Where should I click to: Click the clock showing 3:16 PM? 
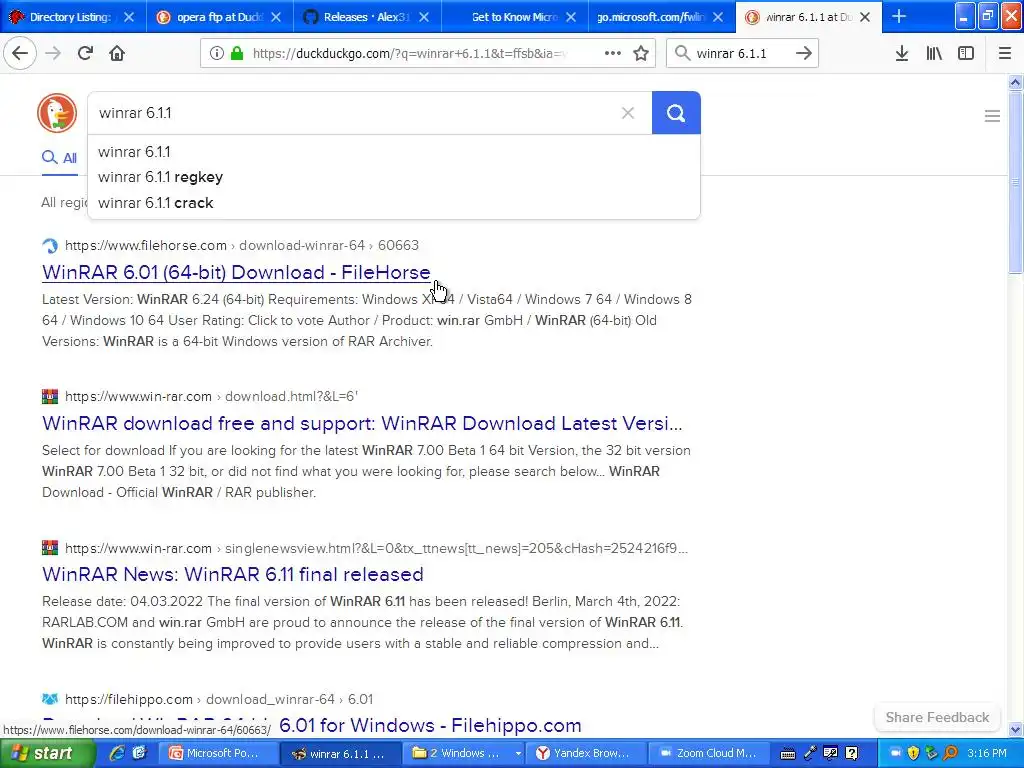point(987,754)
